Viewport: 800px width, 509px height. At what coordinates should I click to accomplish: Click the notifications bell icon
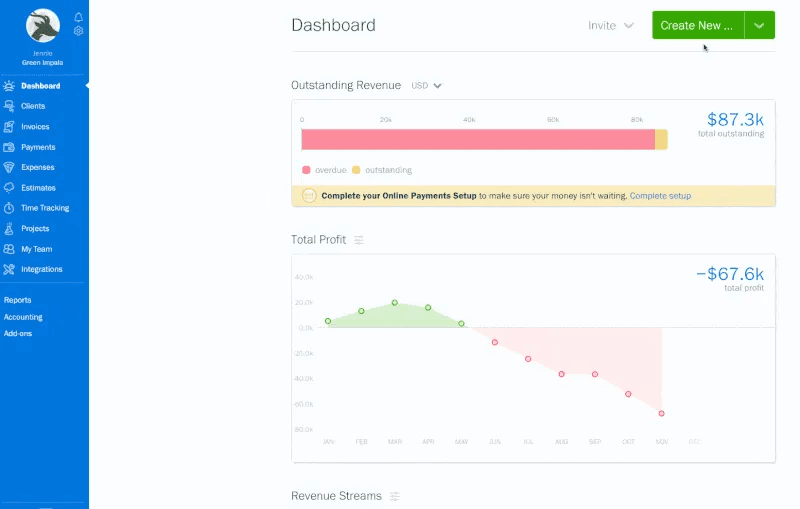point(79,18)
